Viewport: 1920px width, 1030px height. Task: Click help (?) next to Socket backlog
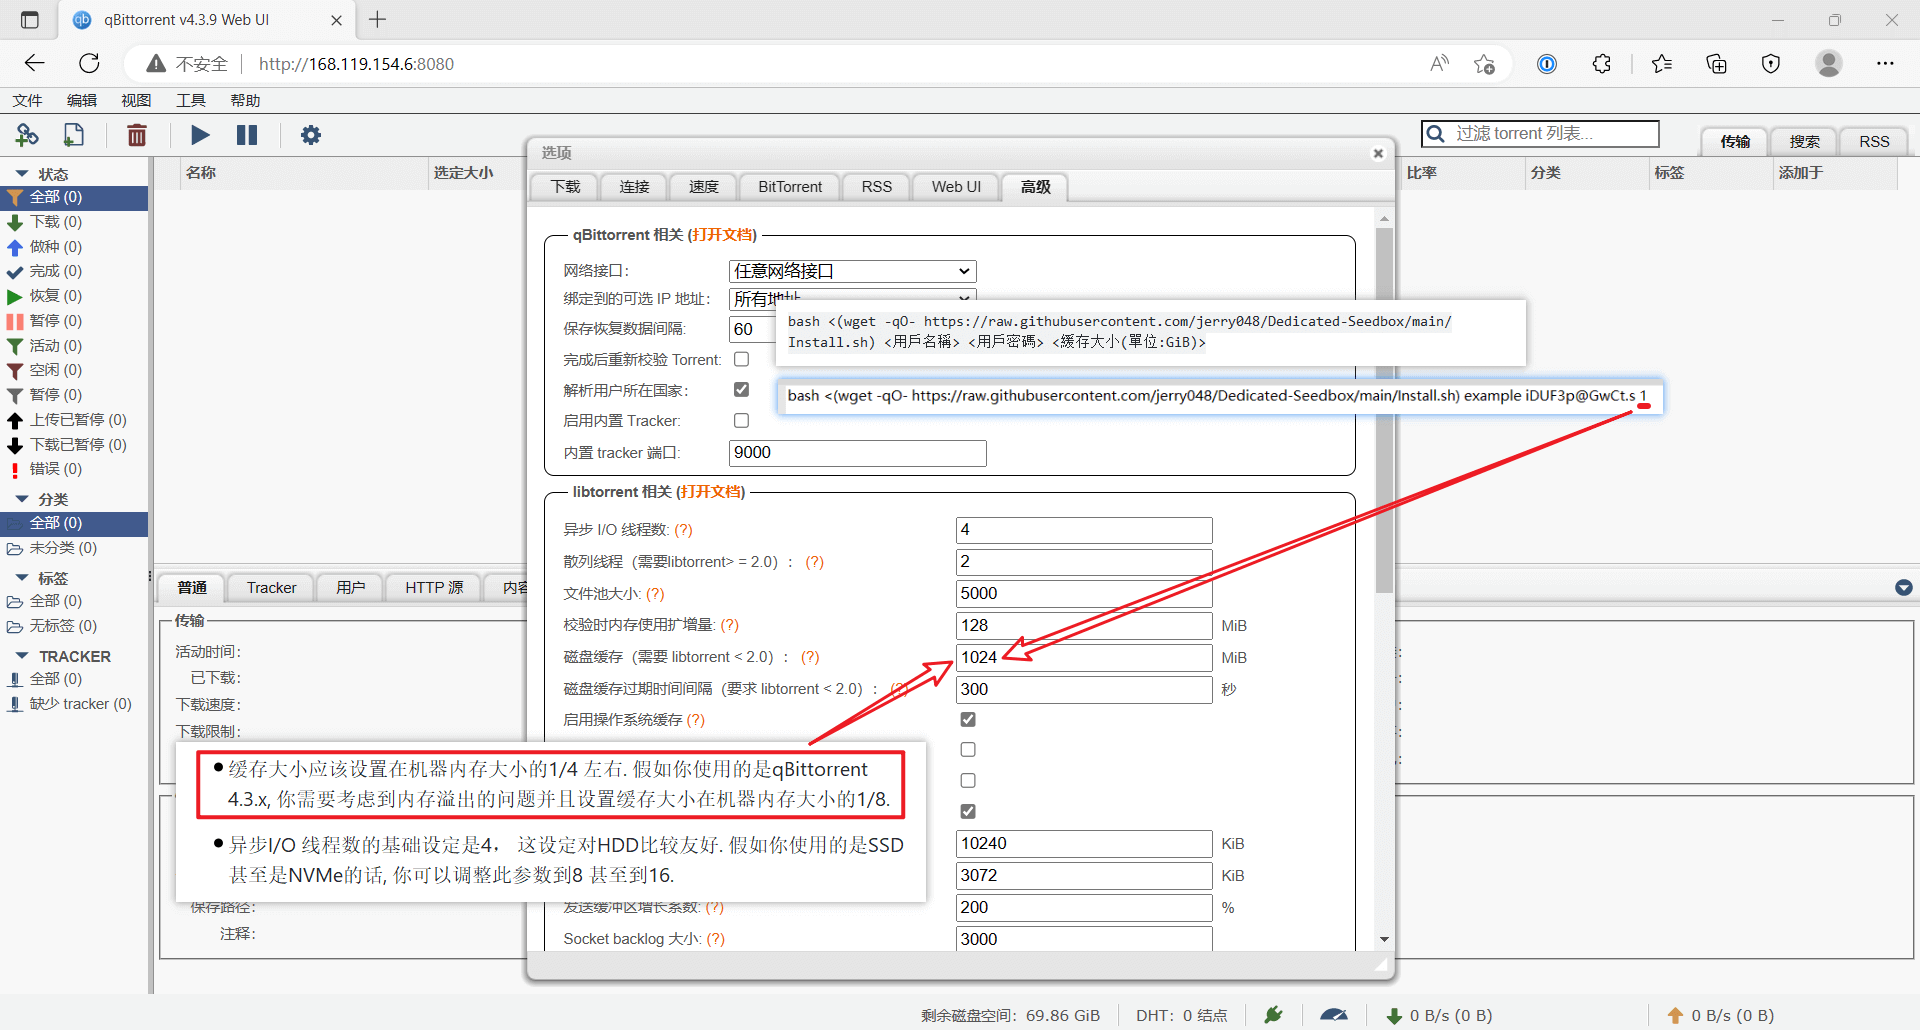pyautogui.click(x=715, y=939)
